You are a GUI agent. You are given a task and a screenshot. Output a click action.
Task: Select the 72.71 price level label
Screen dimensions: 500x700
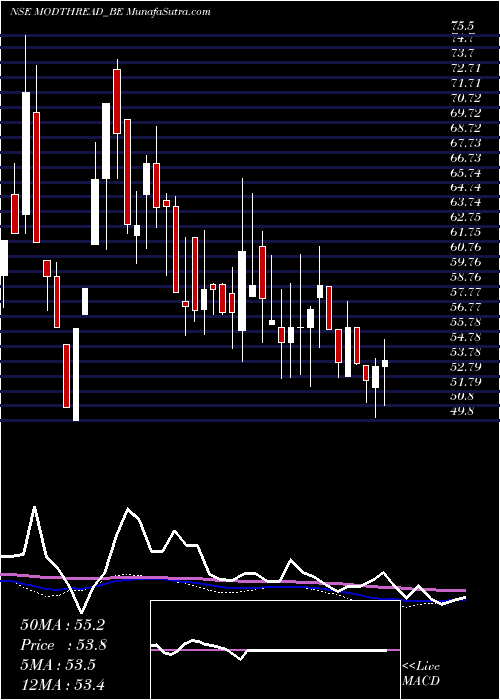pyautogui.click(x=465, y=68)
